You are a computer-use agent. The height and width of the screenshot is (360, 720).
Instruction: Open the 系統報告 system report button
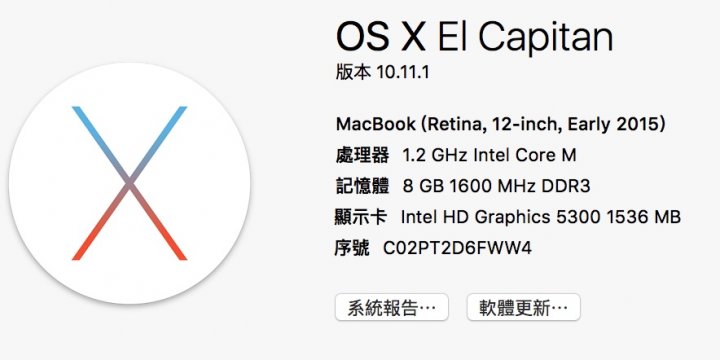[x=392, y=307]
